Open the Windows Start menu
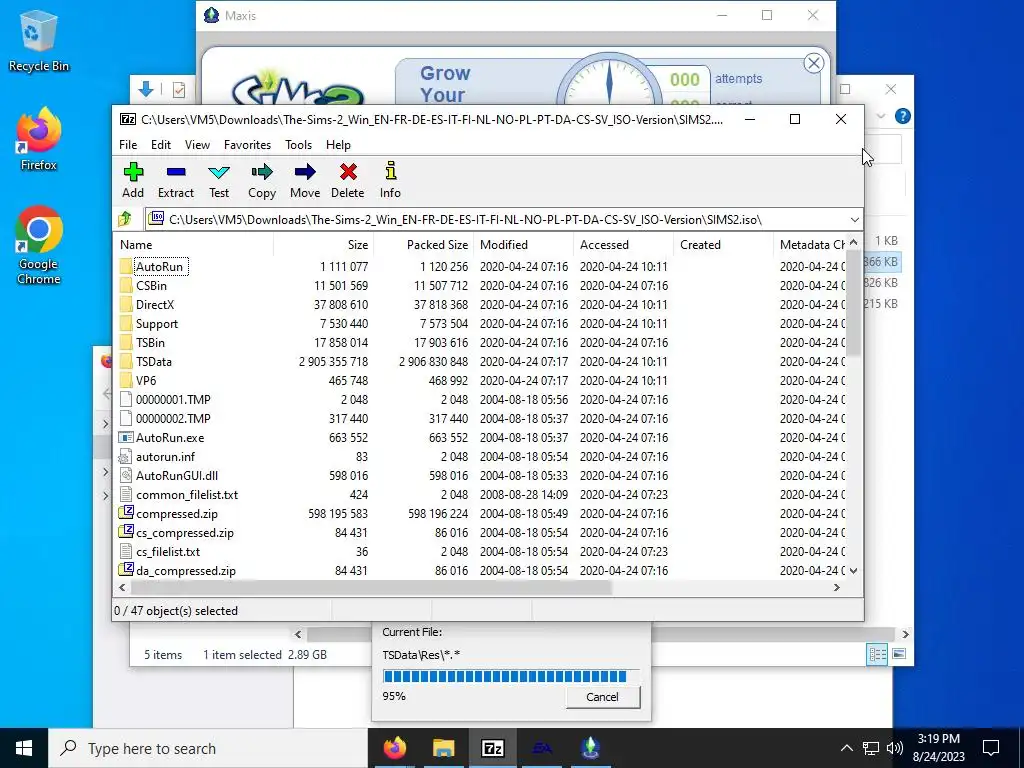The width and height of the screenshot is (1024, 768). tap(24, 748)
